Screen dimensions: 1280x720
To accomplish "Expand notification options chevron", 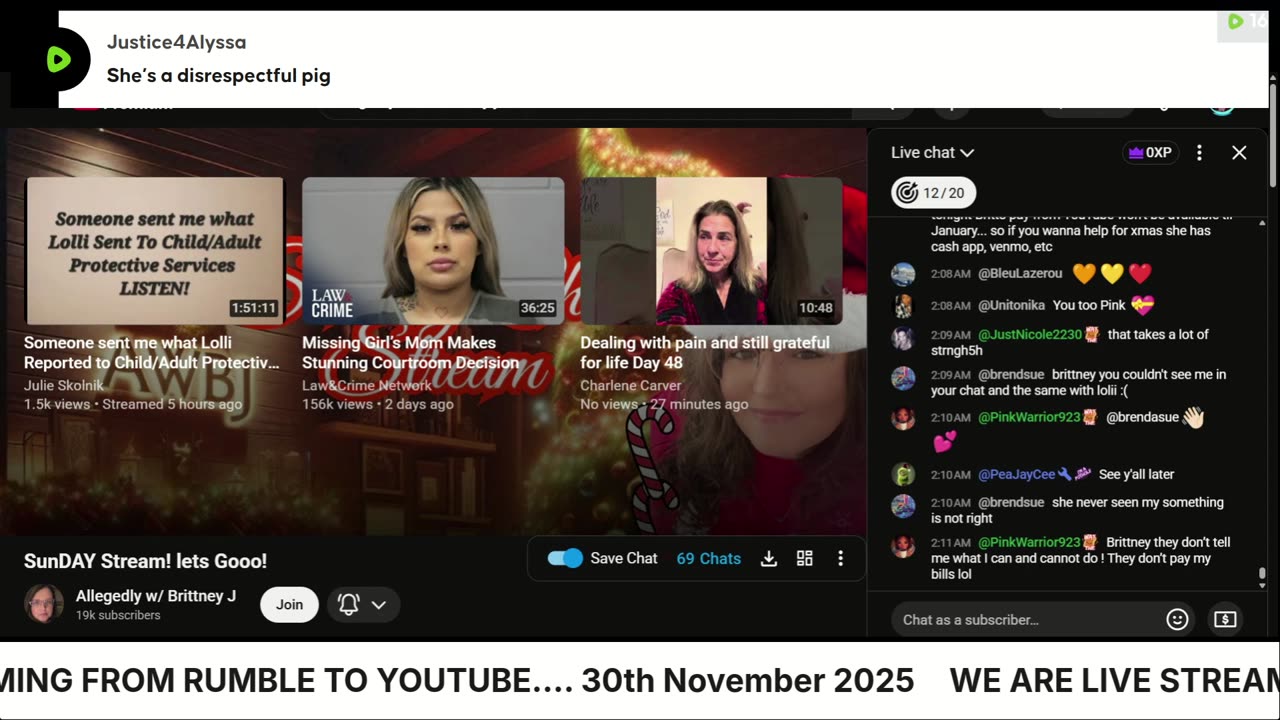I will click(379, 604).
